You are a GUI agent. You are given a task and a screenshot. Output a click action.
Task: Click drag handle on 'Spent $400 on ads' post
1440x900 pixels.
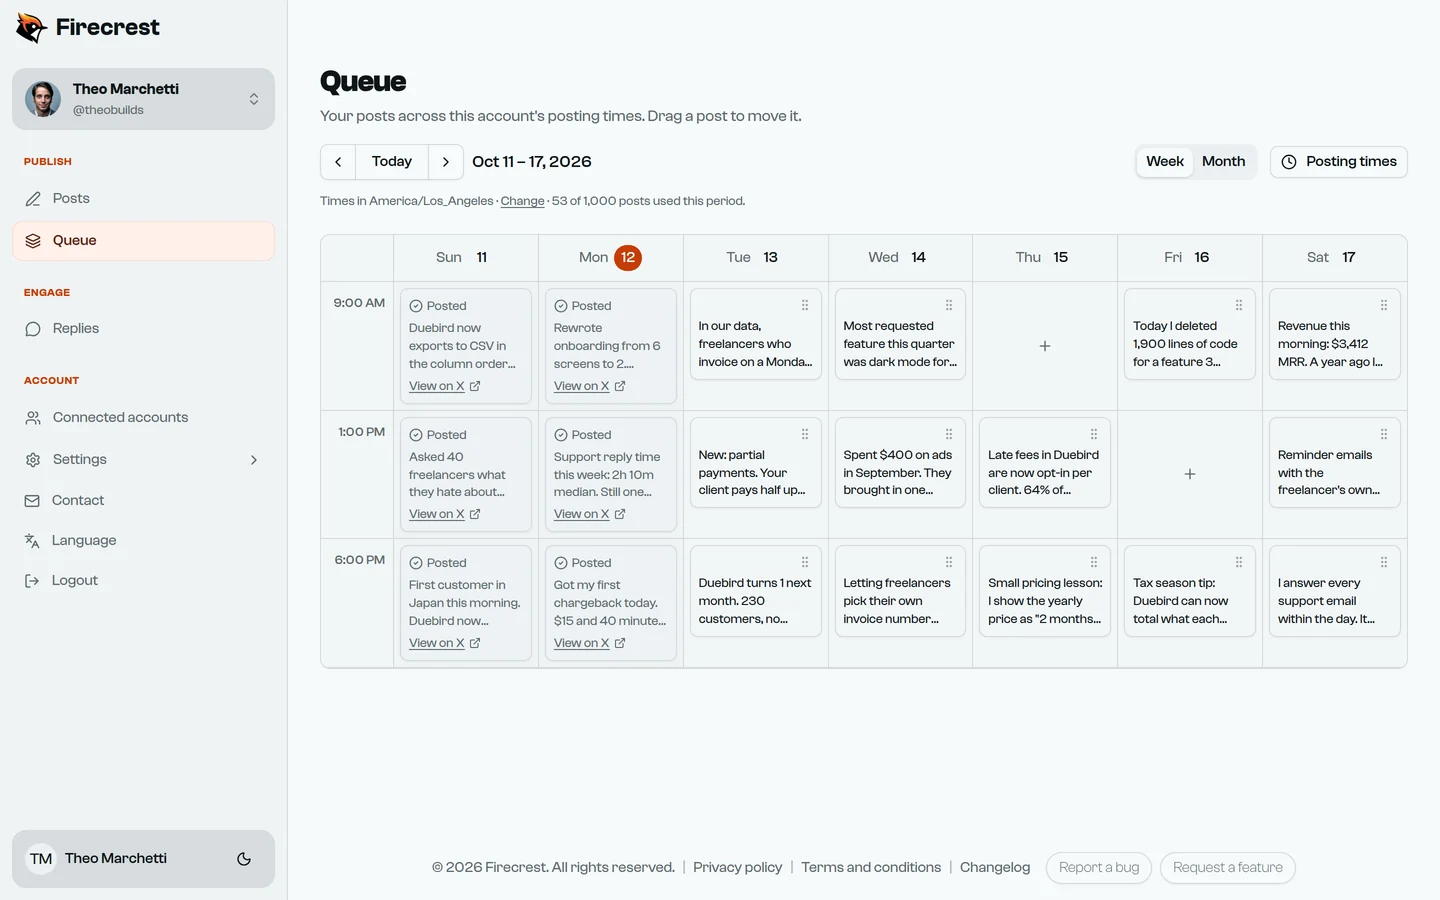[949, 434]
